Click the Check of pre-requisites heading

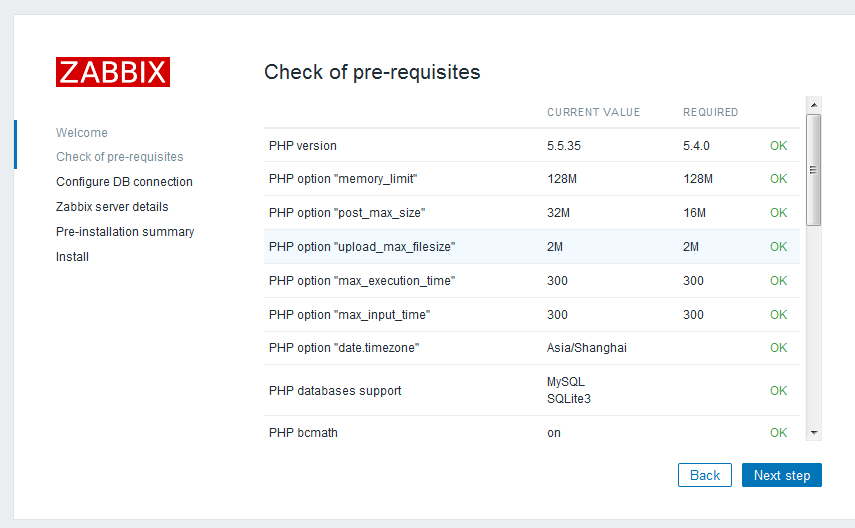[372, 73]
